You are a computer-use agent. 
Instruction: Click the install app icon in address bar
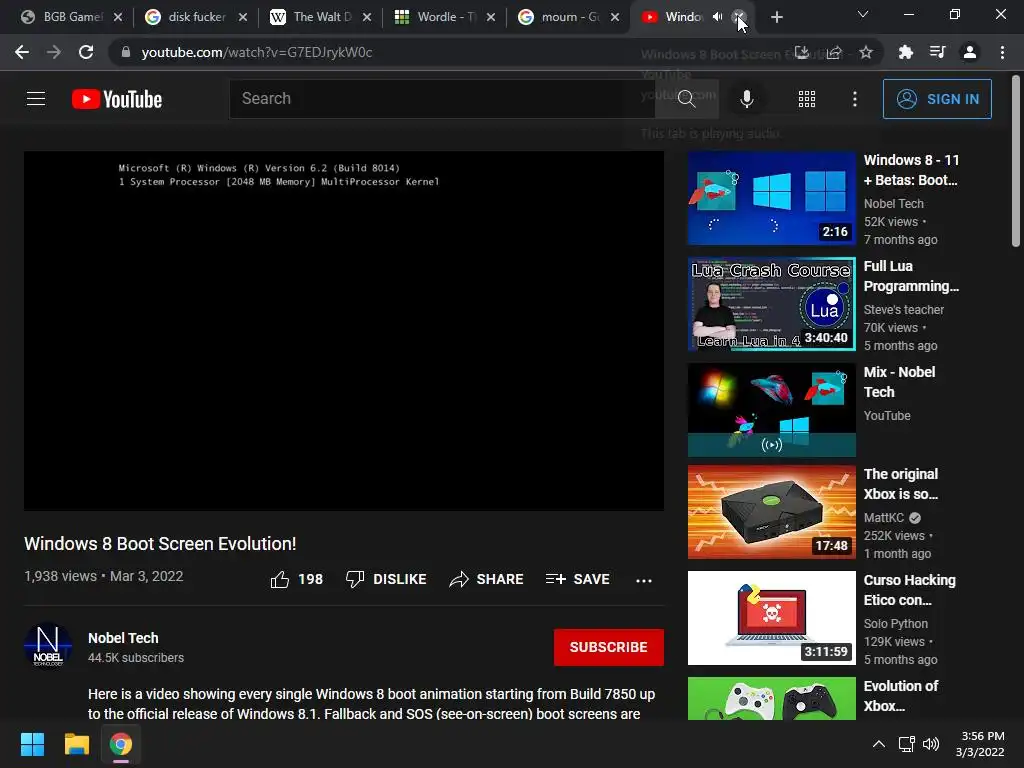coord(802,52)
